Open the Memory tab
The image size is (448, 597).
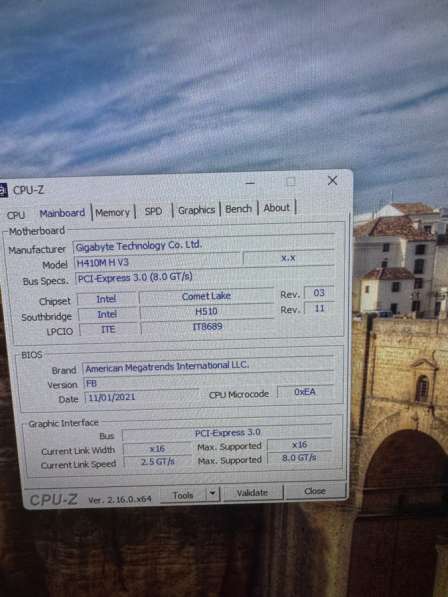tap(112, 212)
